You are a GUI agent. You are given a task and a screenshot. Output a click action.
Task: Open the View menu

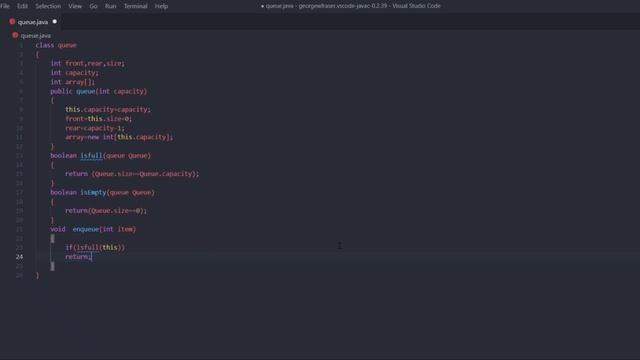[x=75, y=6]
